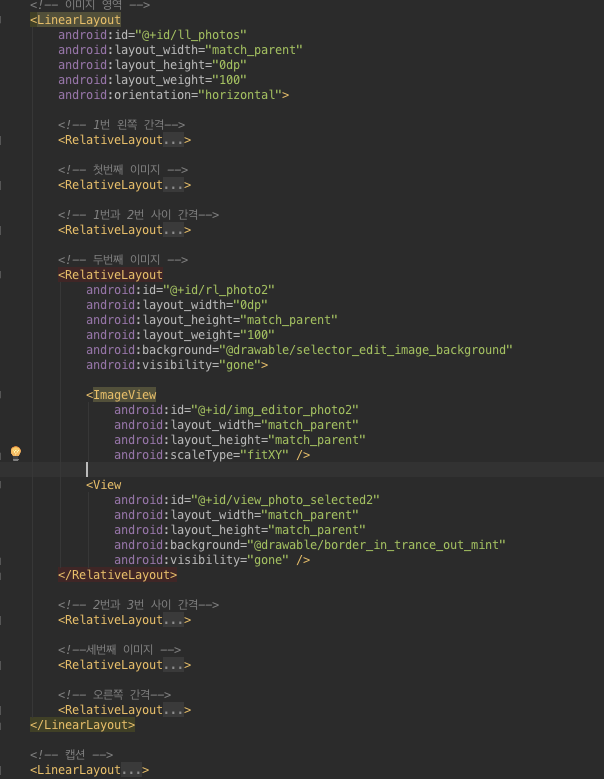
Task: Click the '이미지 영역' comment at the top
Action: (x=89, y=5)
